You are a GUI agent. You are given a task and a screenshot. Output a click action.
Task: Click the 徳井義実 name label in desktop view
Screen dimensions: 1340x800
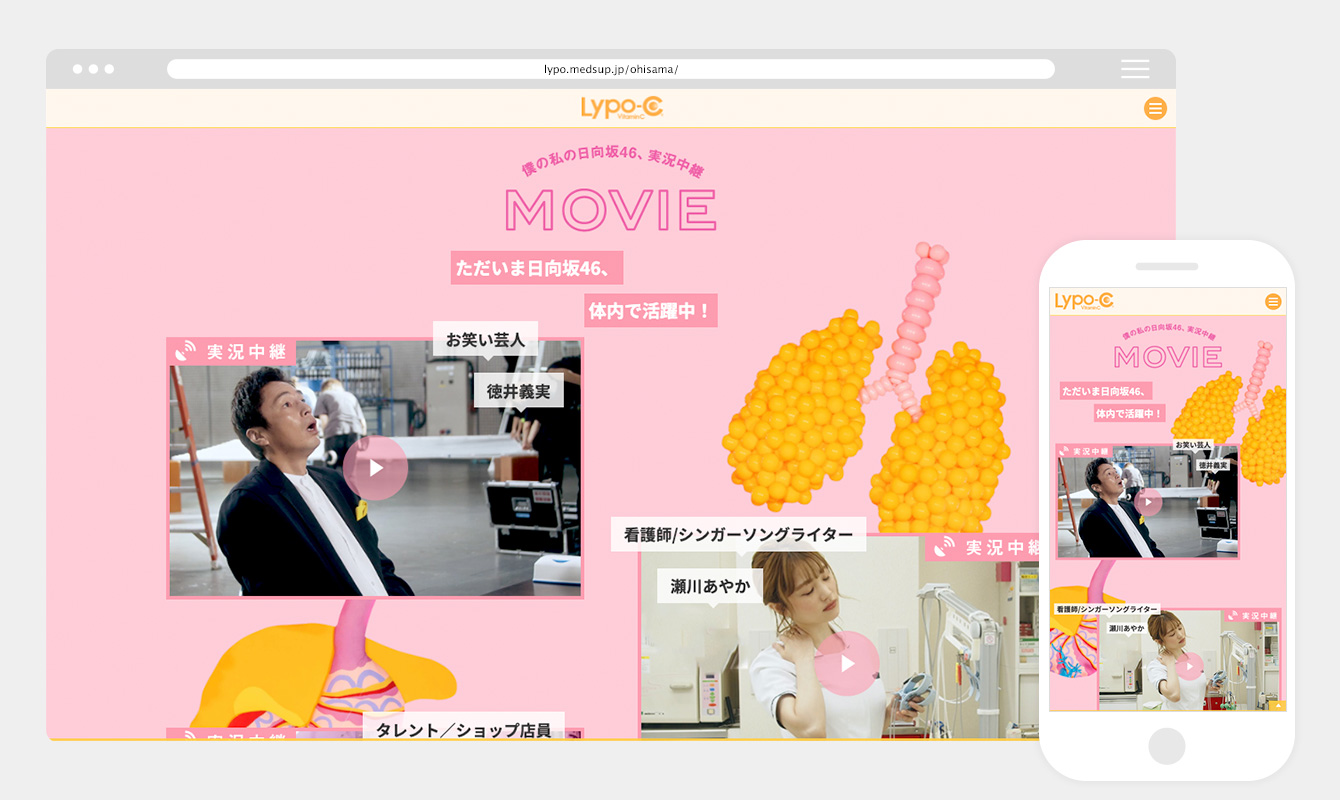pos(519,391)
